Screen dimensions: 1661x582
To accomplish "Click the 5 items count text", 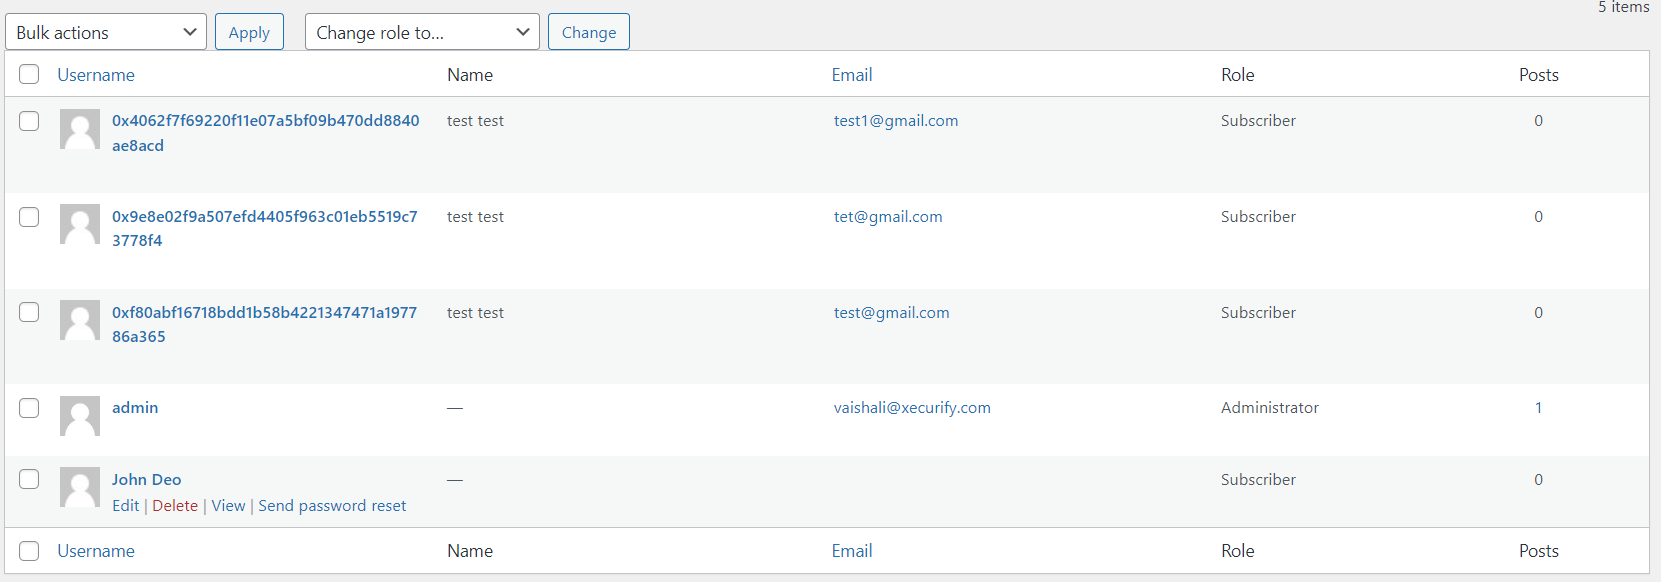I will 1624,7.
